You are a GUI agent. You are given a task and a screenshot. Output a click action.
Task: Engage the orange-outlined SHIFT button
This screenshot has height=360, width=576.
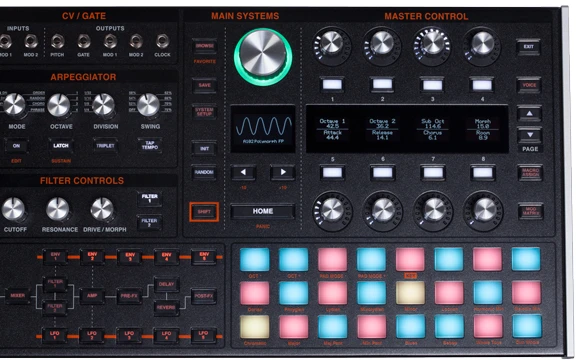tap(204, 212)
